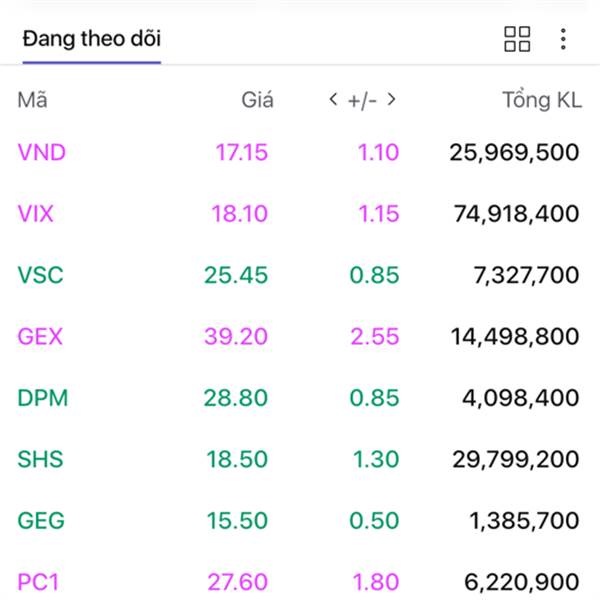This screenshot has height=600, width=600.
Task: Open the GEG stock details
Action: pos(40,521)
